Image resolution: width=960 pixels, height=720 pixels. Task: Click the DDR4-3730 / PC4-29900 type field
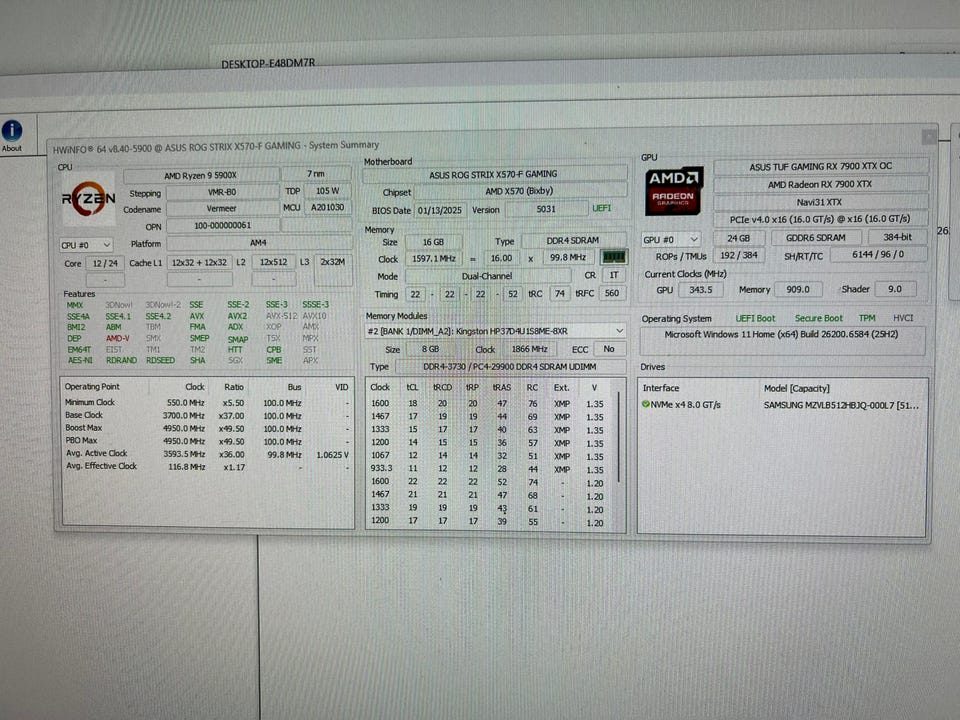click(x=510, y=367)
